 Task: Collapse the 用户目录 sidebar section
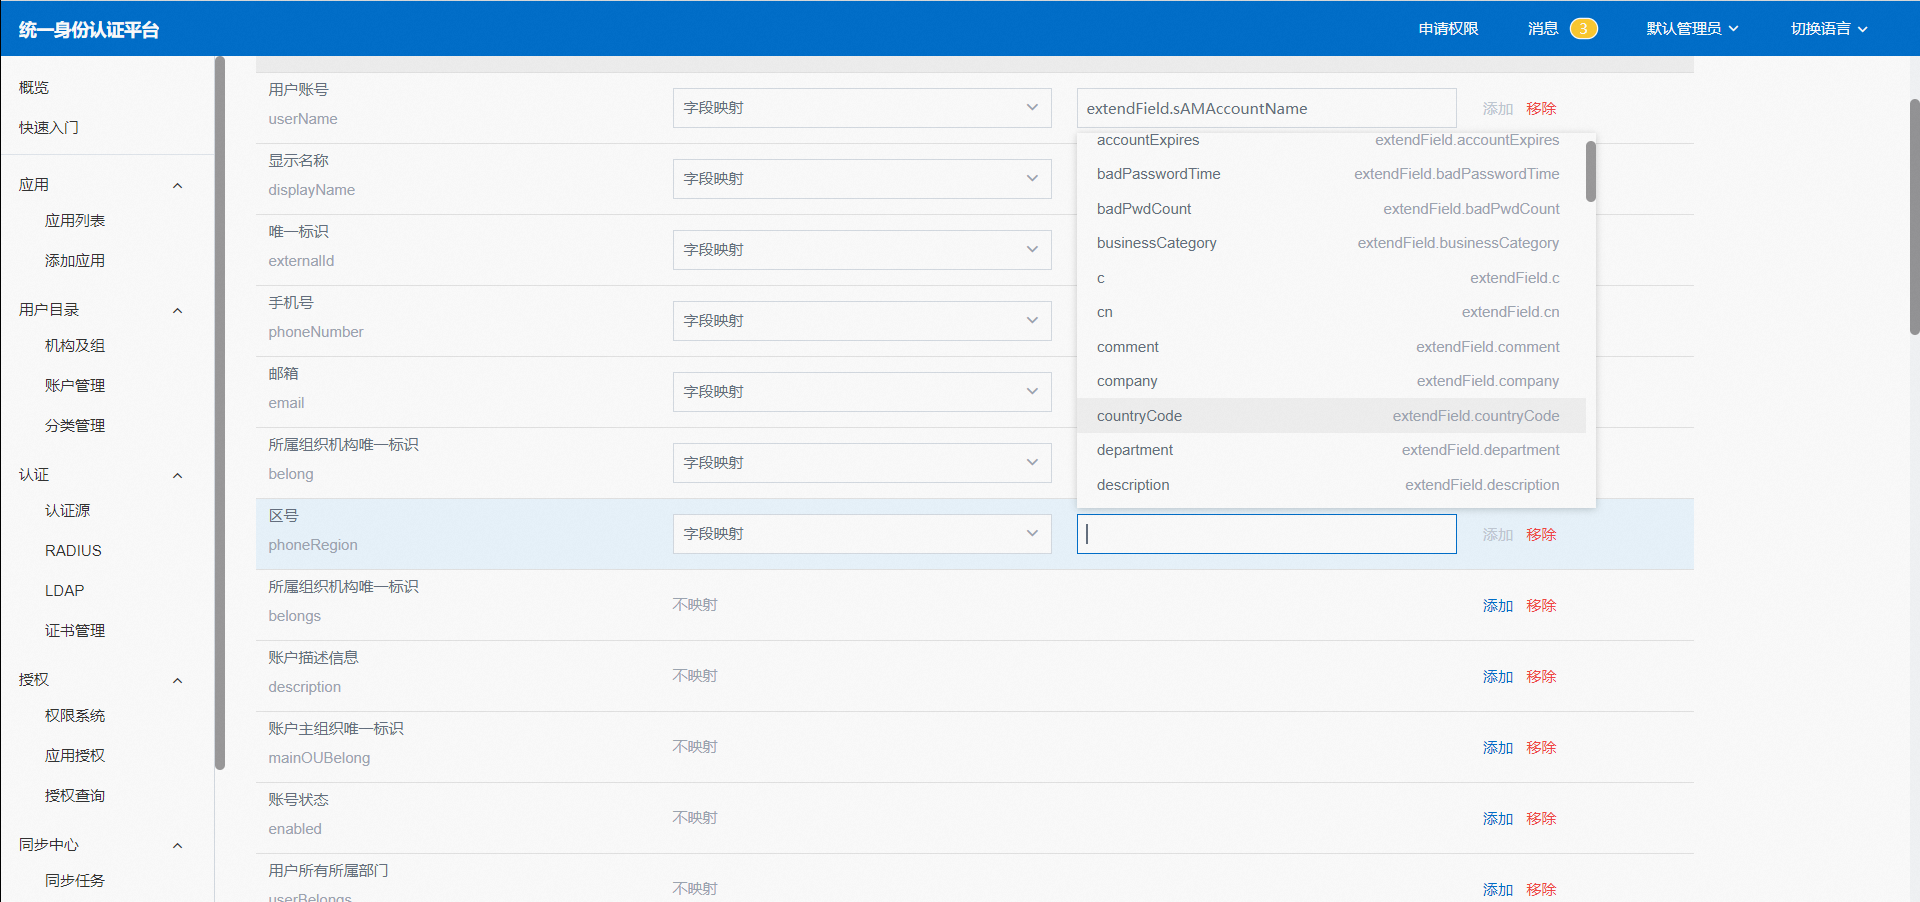pos(178,310)
